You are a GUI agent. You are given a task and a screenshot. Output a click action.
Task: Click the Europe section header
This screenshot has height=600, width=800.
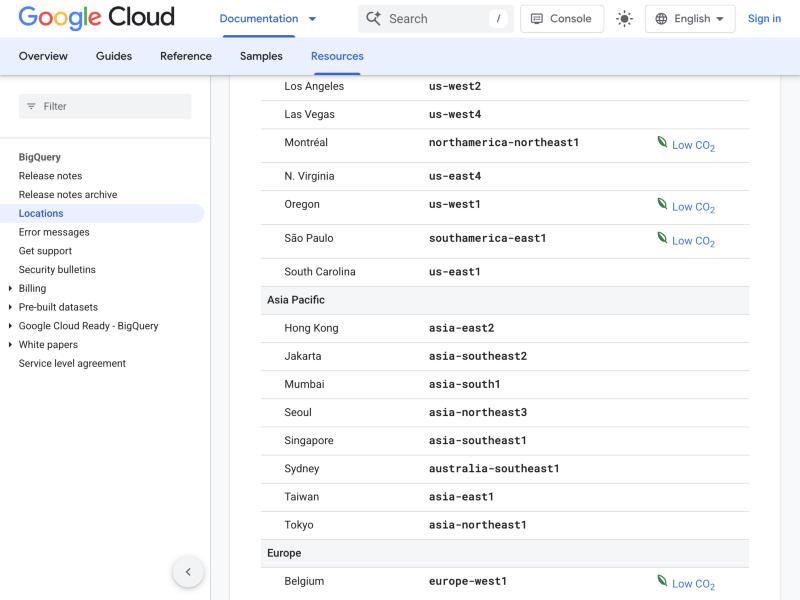click(x=284, y=553)
